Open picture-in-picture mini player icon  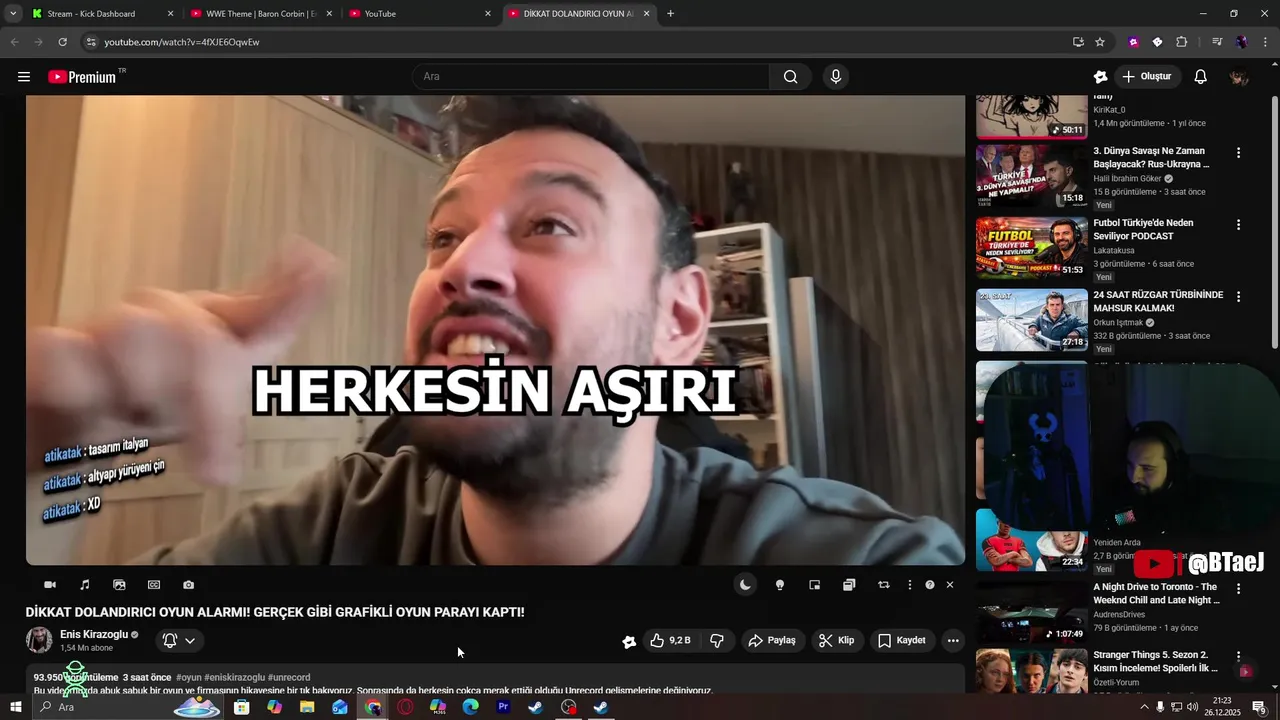point(814,585)
